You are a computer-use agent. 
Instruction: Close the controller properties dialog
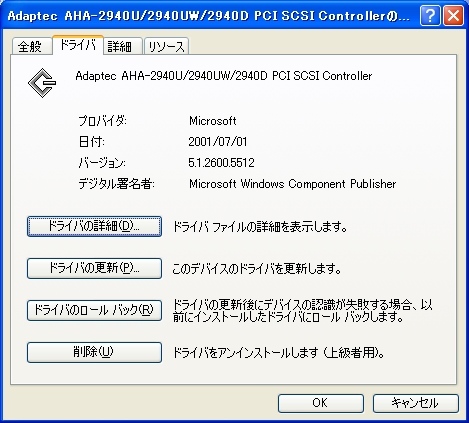(x=453, y=15)
